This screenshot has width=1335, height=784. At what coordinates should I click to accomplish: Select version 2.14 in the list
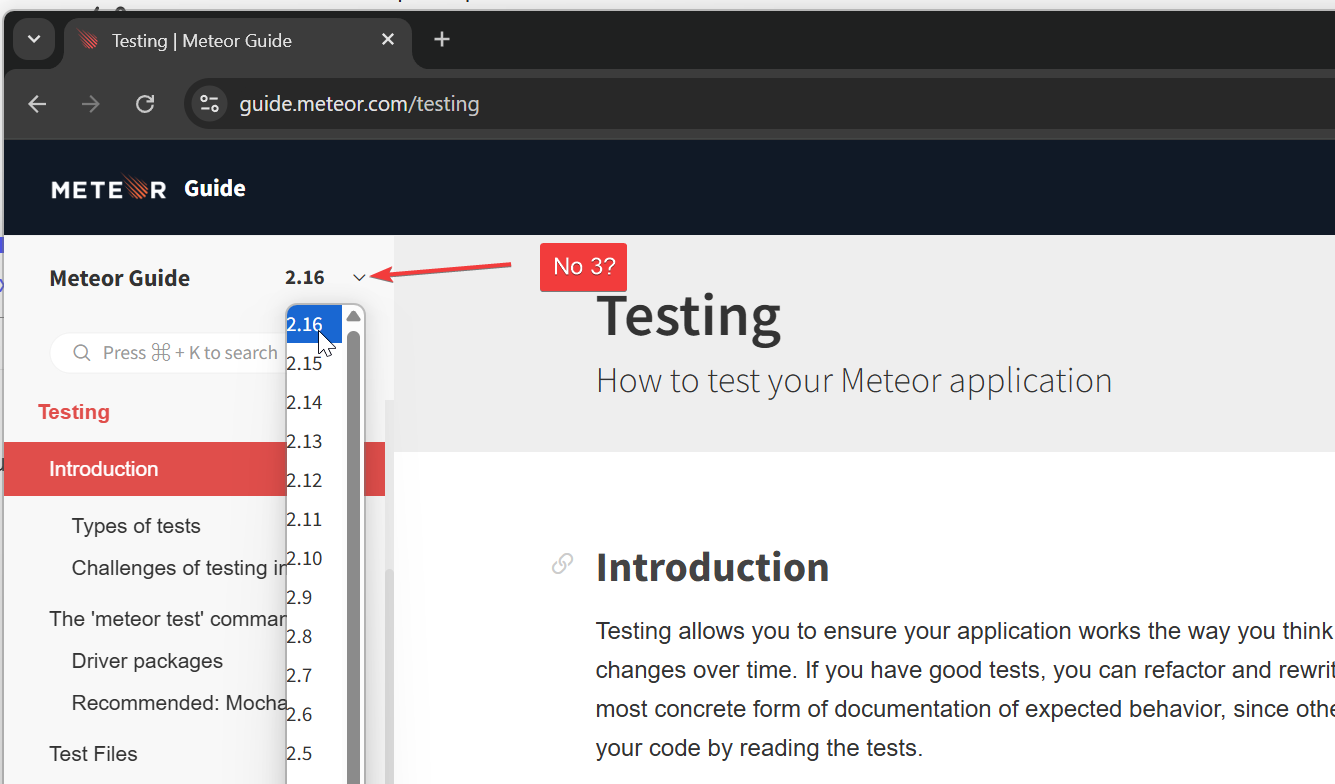314,402
